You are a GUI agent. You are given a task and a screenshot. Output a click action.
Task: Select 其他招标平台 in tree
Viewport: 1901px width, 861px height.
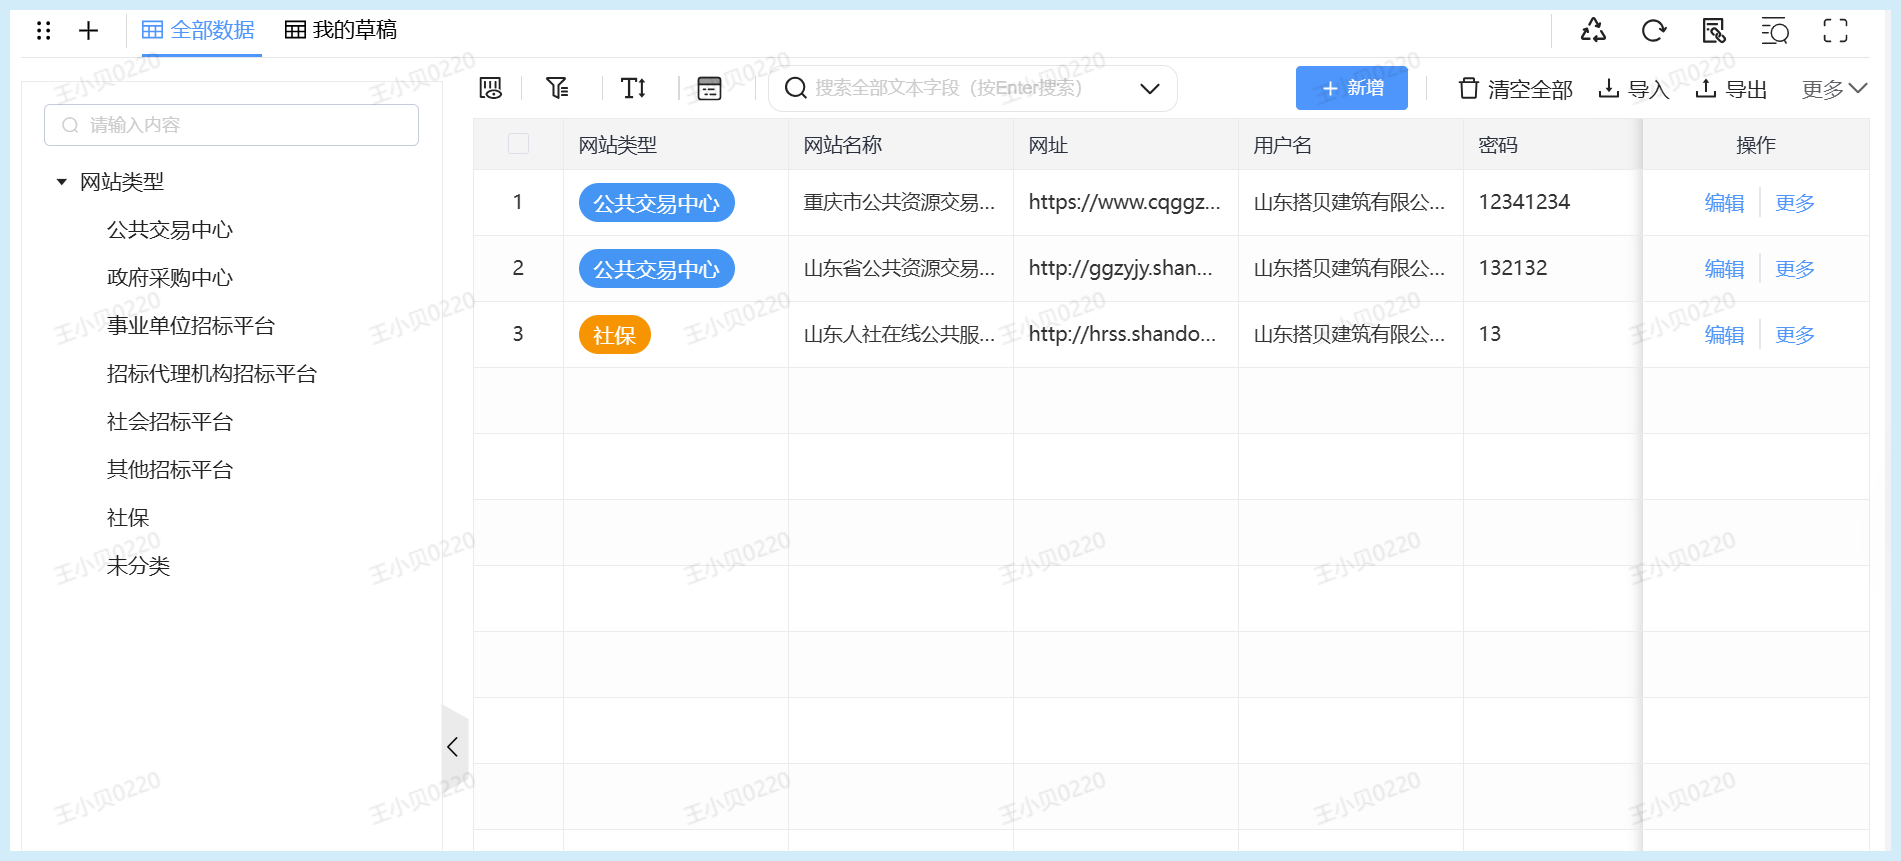tap(170, 470)
